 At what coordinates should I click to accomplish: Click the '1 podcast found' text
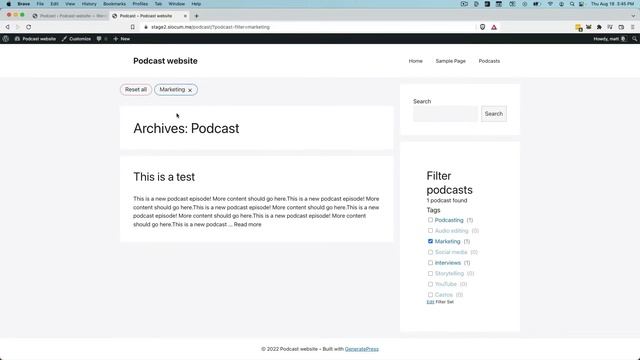pyautogui.click(x=447, y=200)
